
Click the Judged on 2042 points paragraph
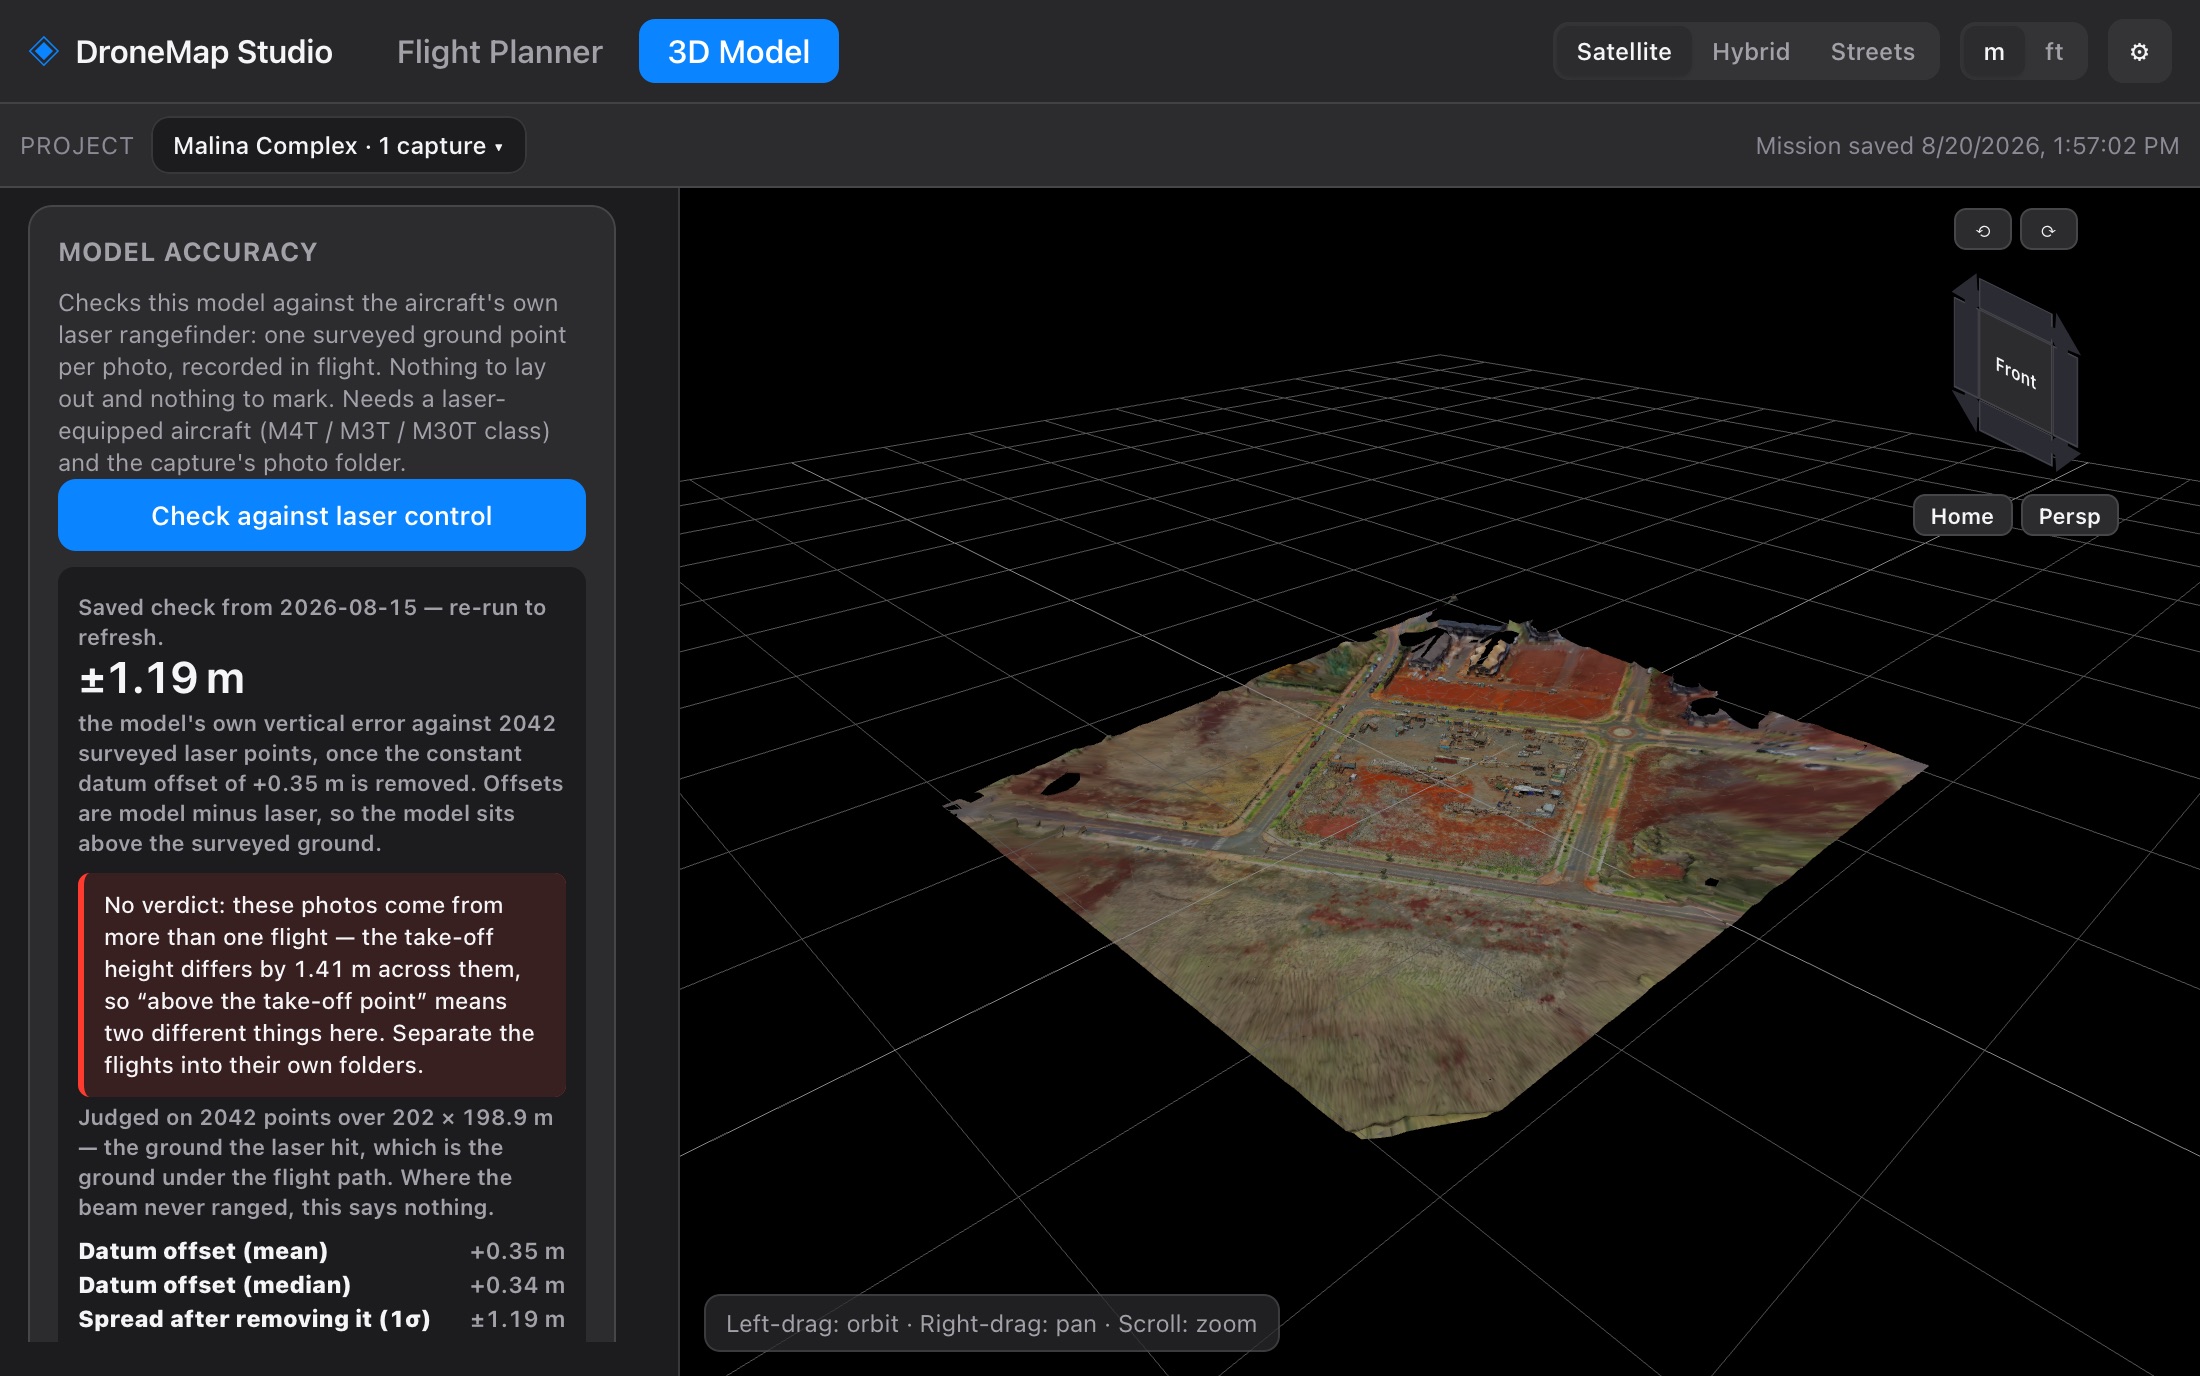pyautogui.click(x=316, y=1162)
